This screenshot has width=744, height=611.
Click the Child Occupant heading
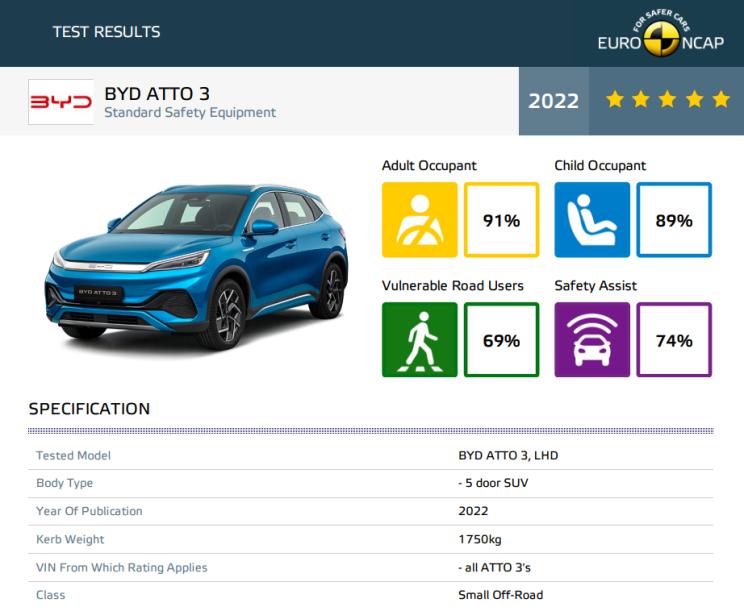(x=600, y=166)
